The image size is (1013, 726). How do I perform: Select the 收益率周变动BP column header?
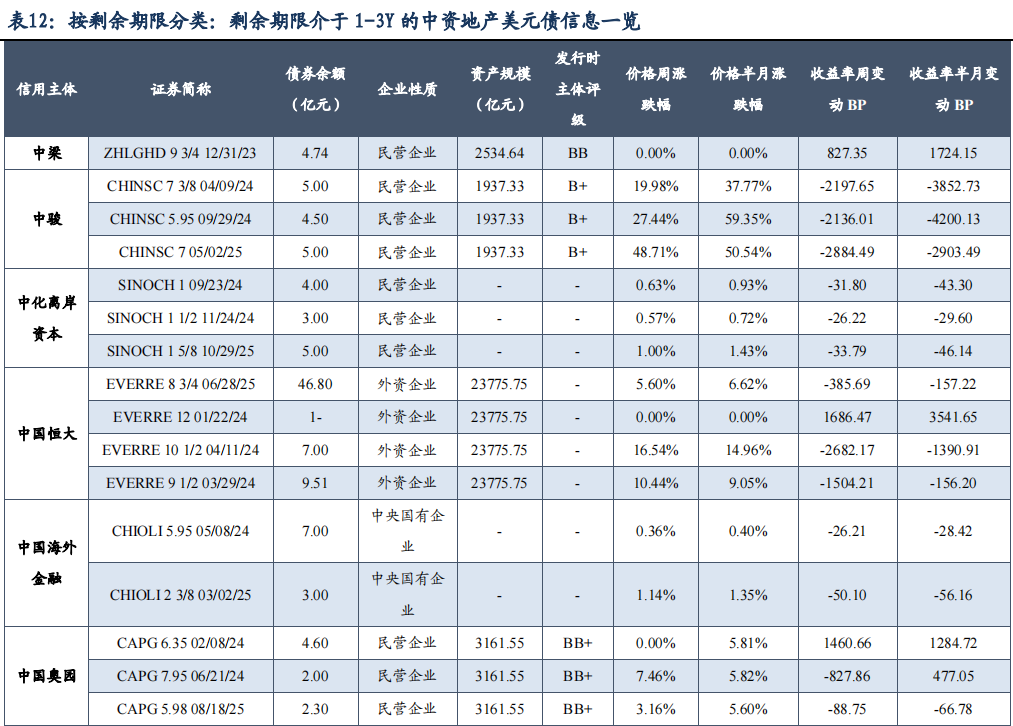(x=848, y=89)
